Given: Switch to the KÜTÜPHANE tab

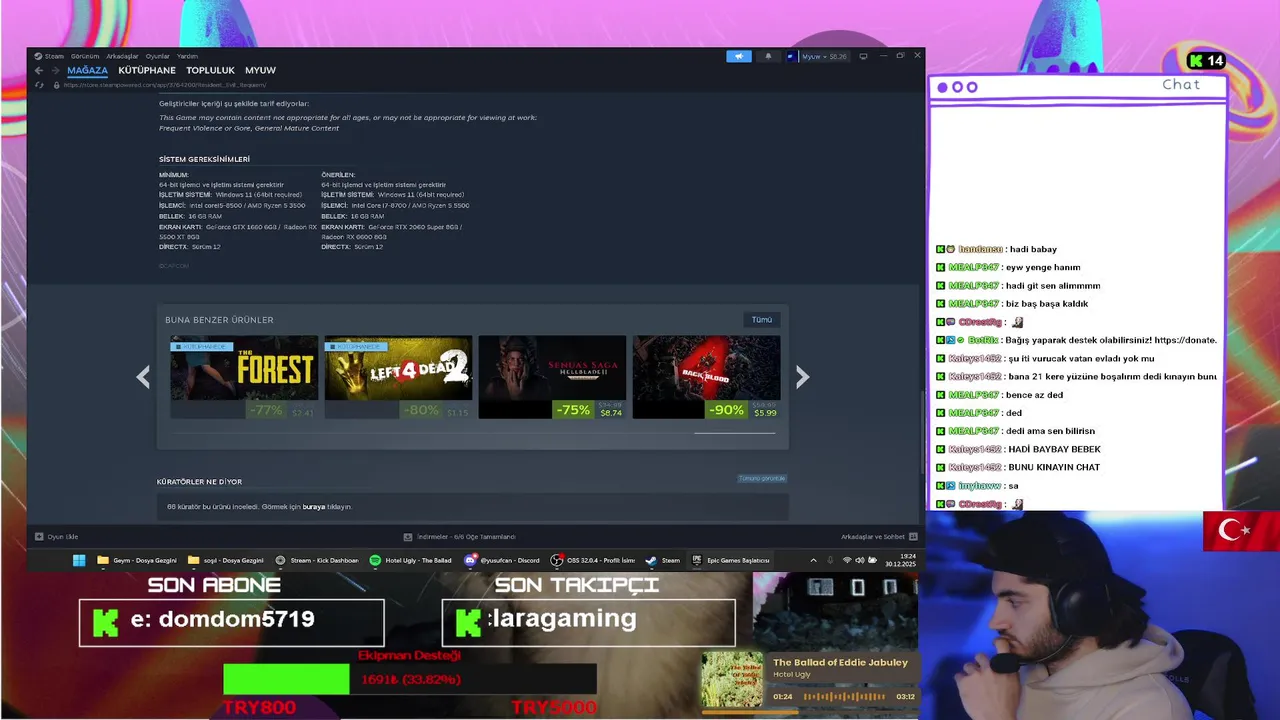Looking at the screenshot, I should point(147,70).
